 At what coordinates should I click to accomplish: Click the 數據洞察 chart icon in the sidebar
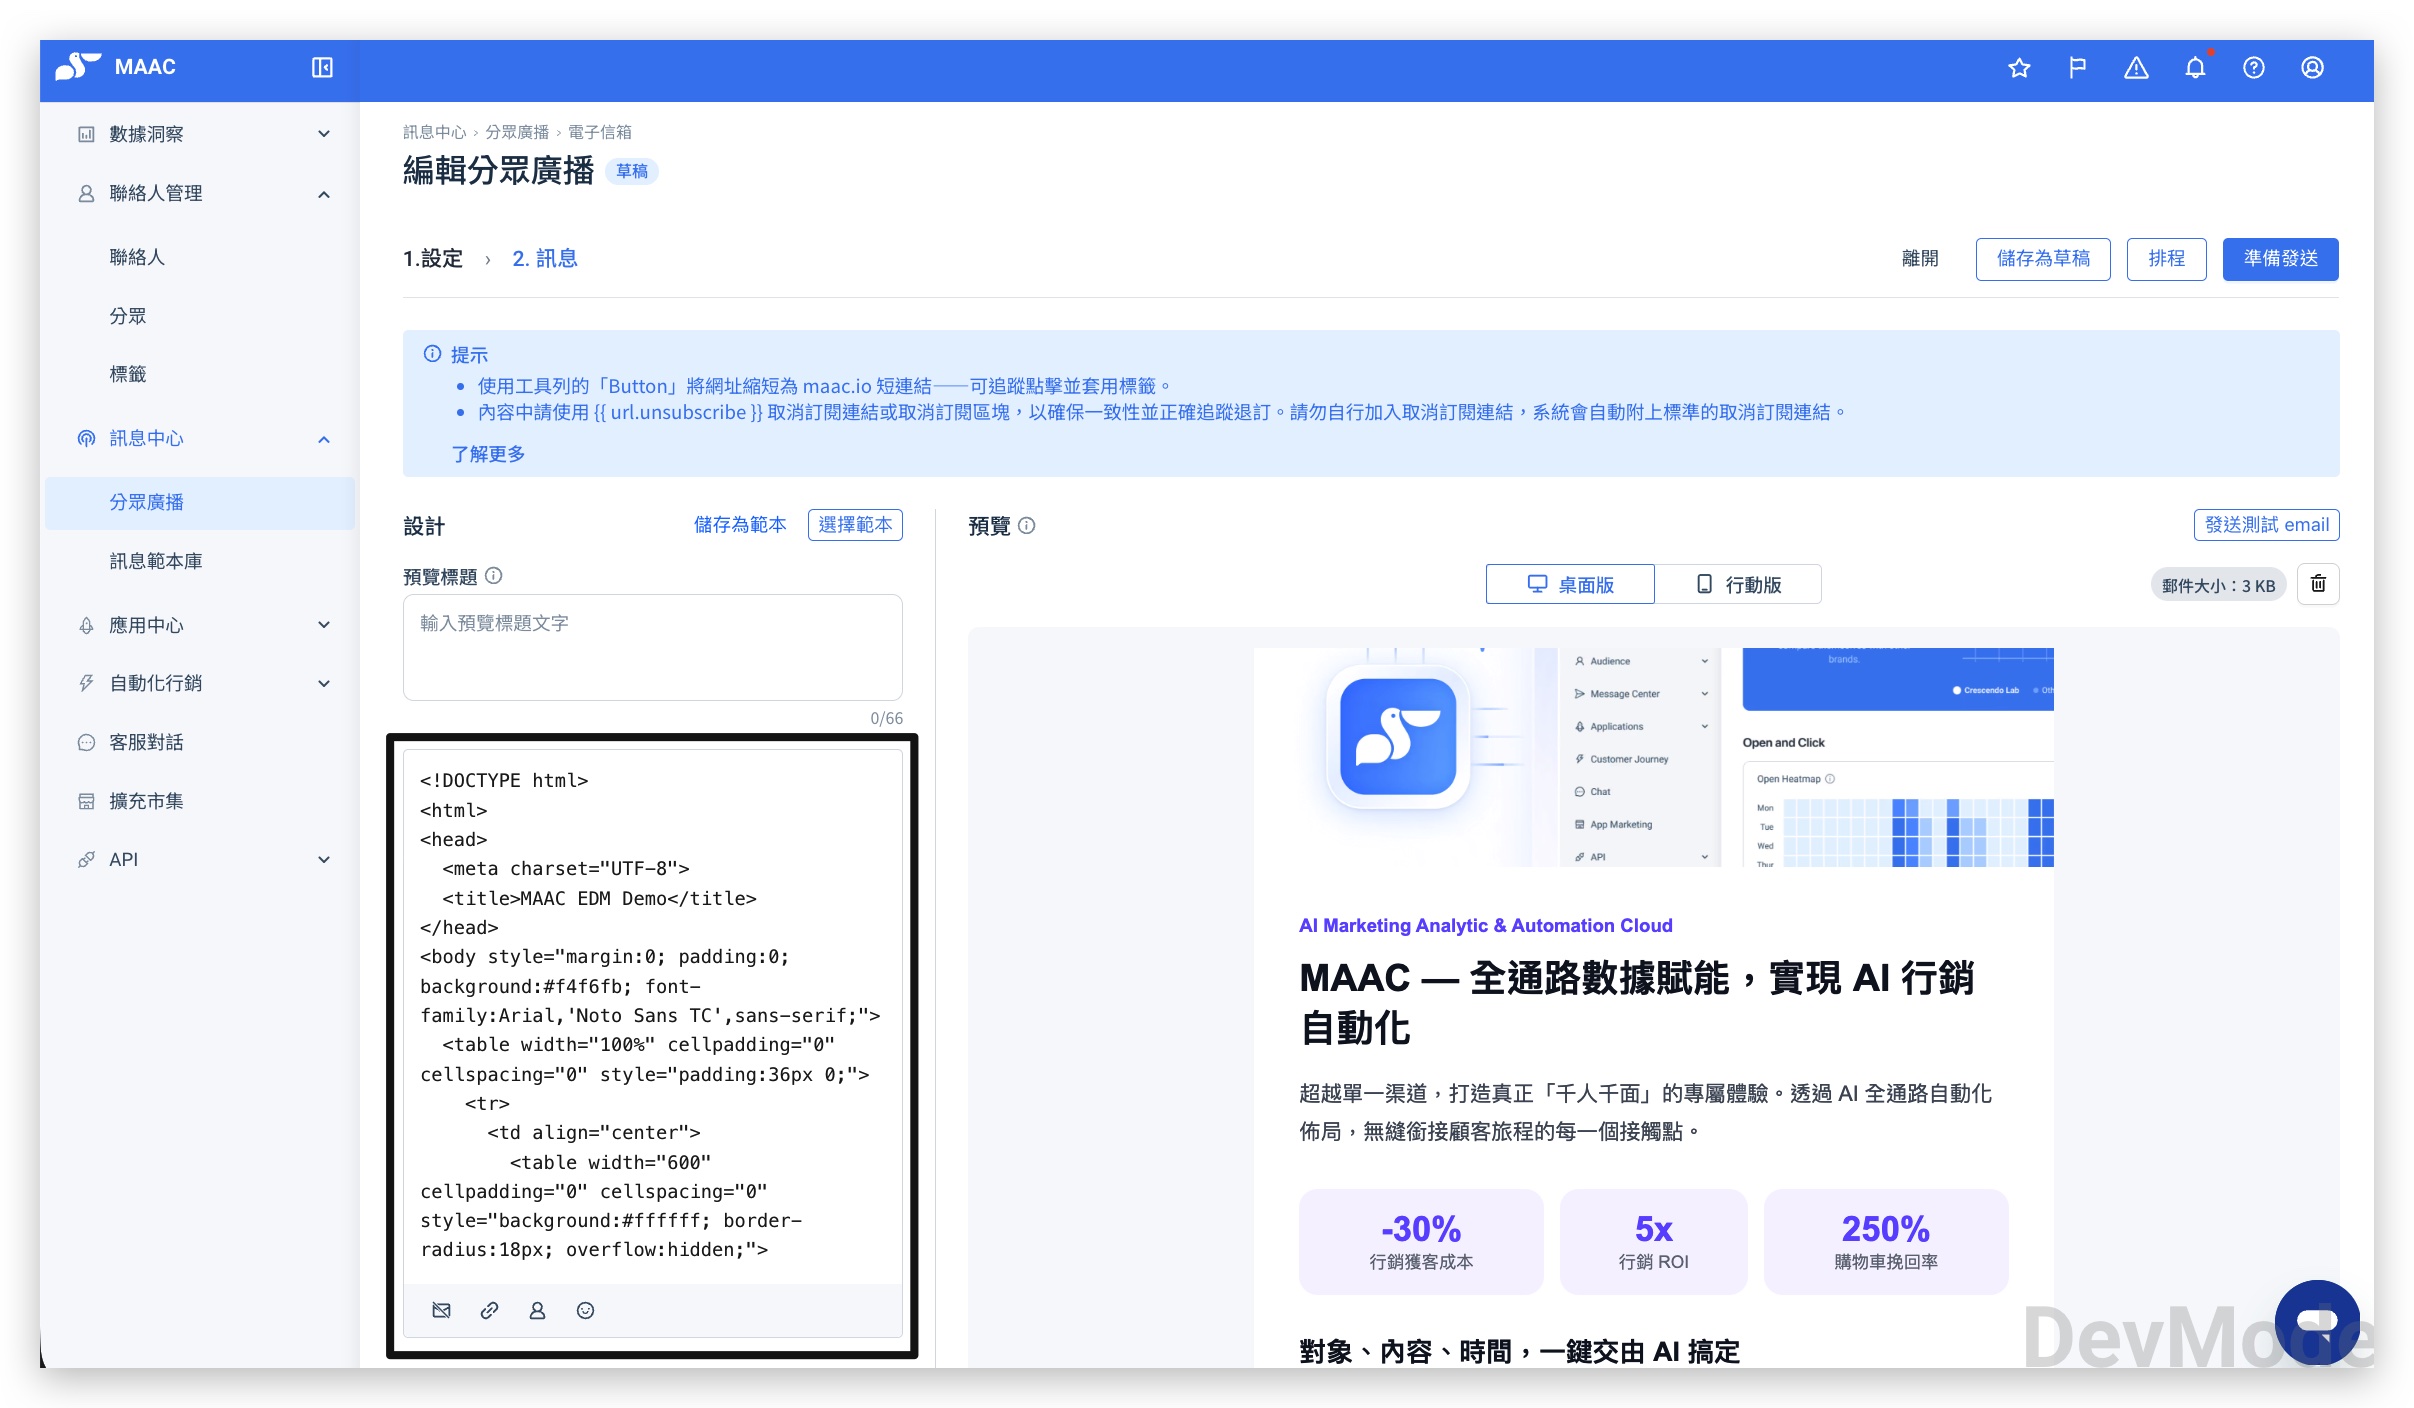tap(86, 134)
